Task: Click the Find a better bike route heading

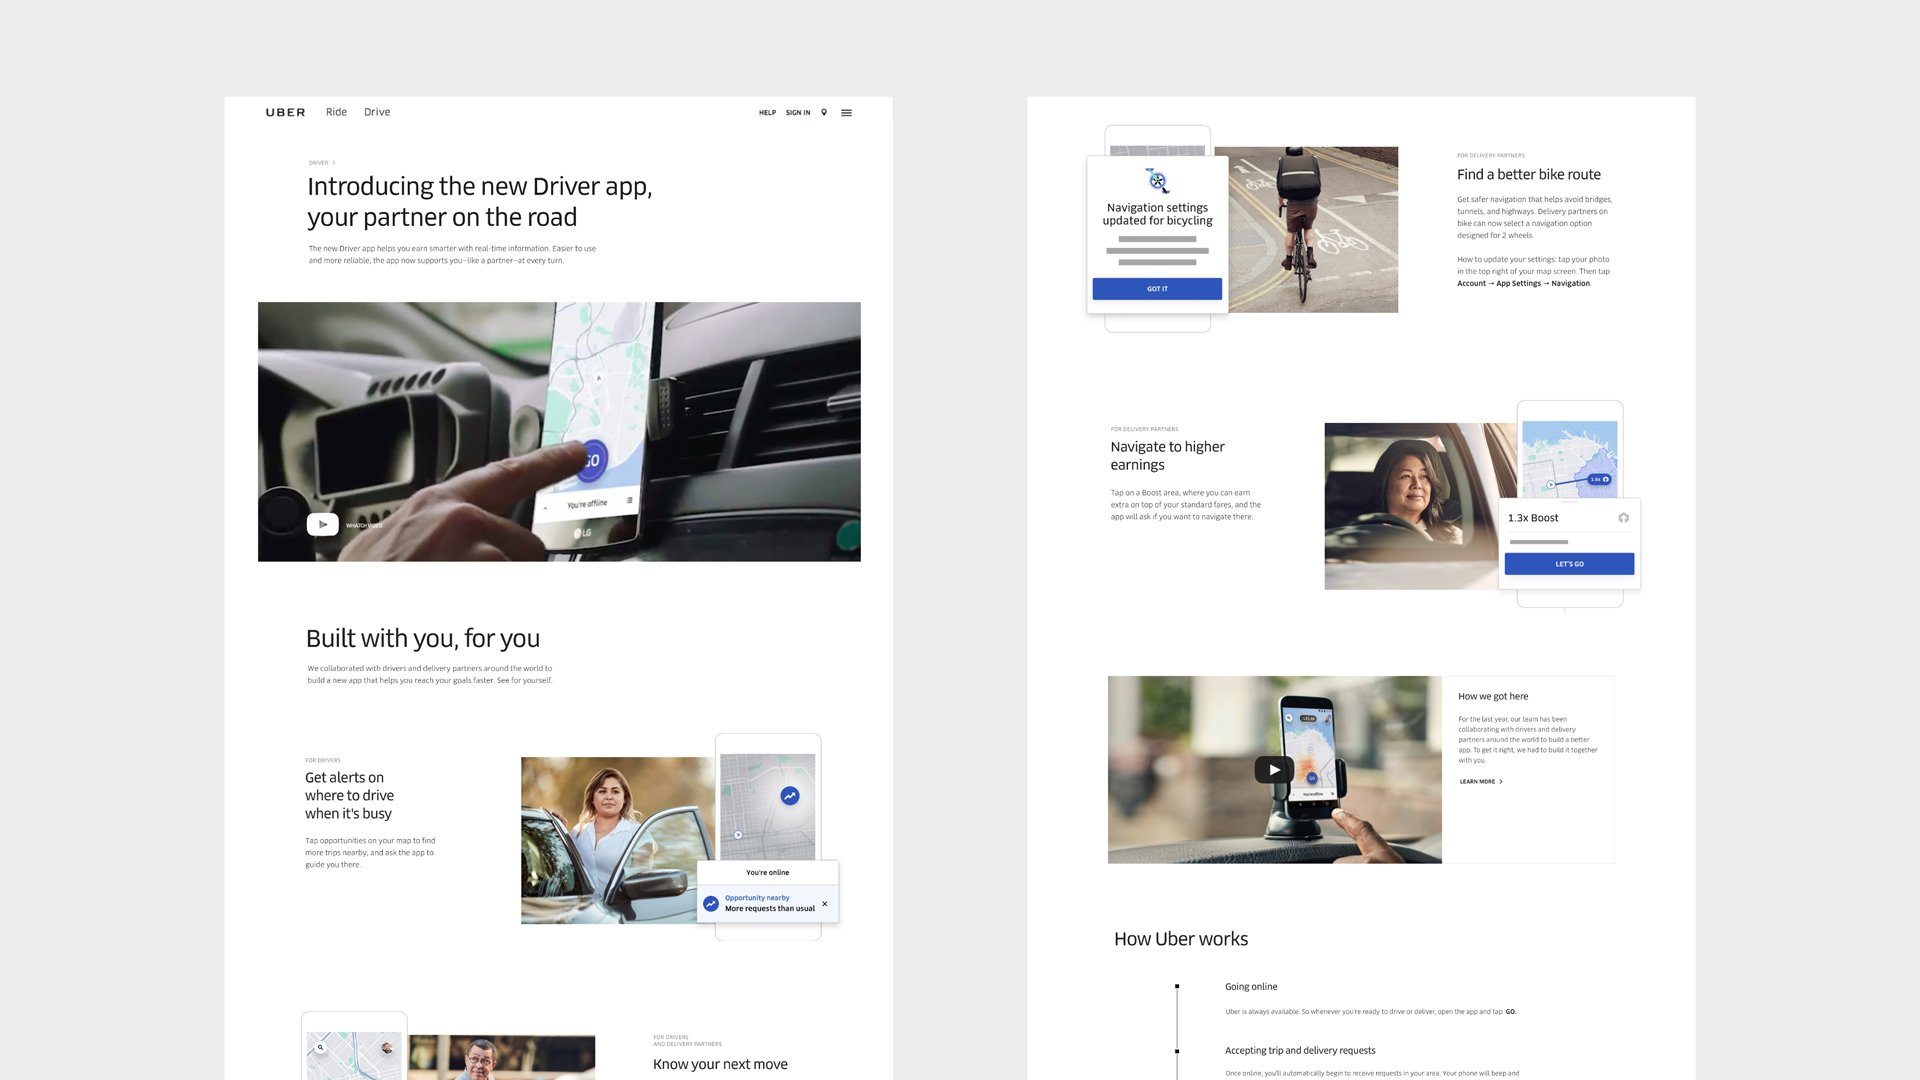Action: pos(1528,174)
